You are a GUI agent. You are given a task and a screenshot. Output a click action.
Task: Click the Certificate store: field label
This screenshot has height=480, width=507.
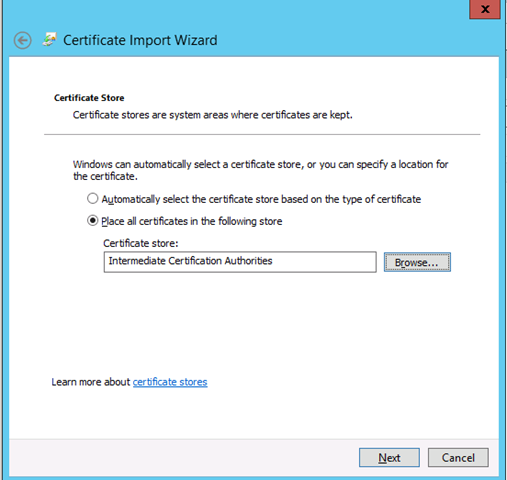(141, 243)
